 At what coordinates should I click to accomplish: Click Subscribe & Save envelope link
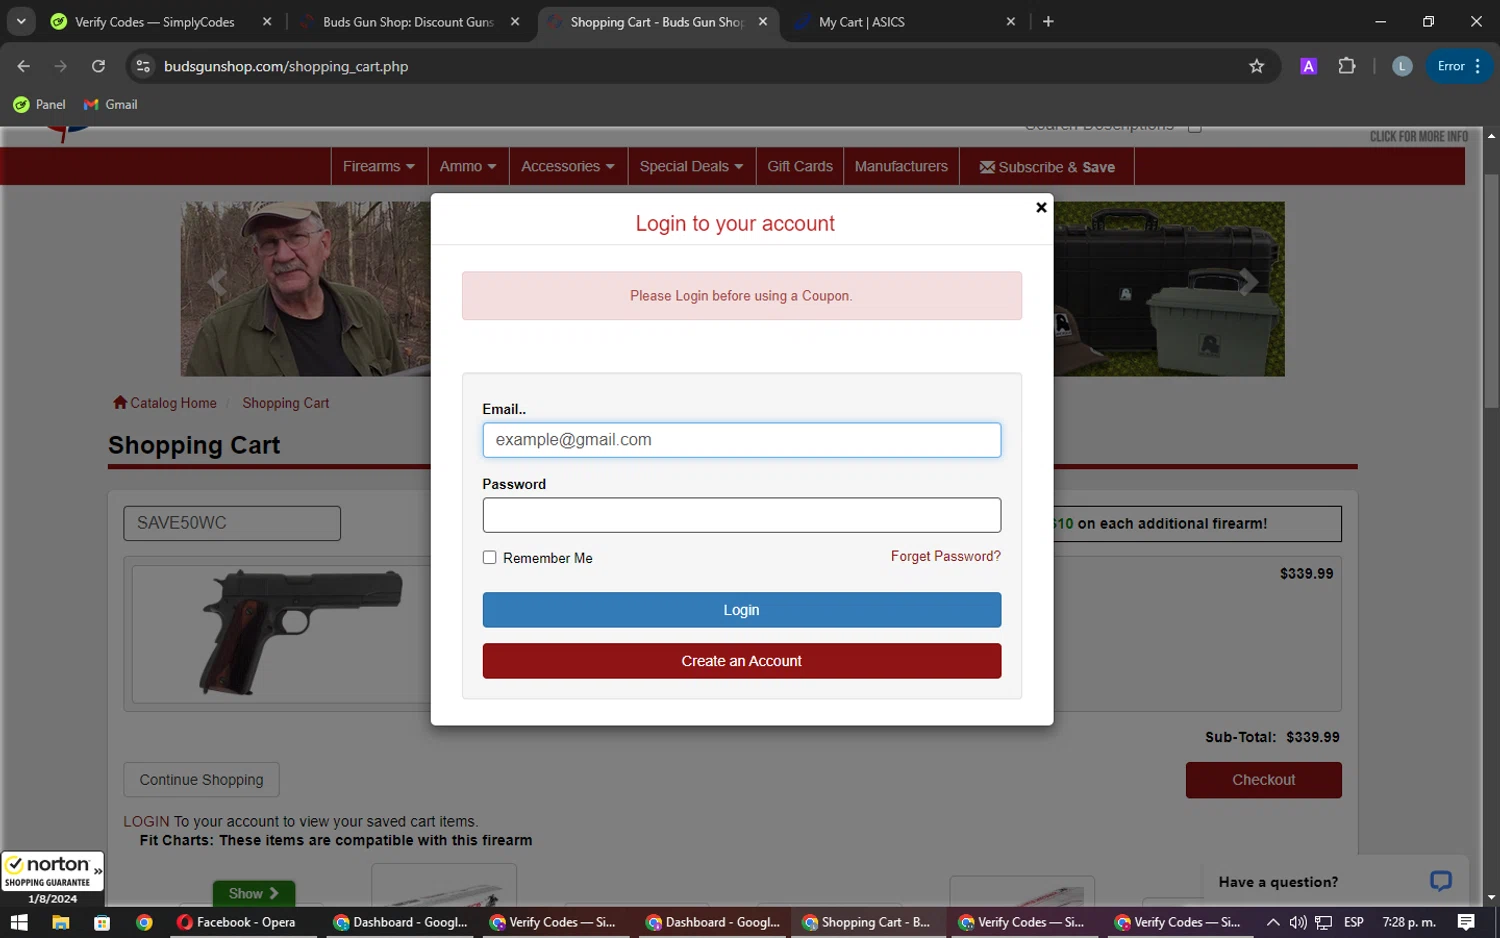(x=1047, y=167)
